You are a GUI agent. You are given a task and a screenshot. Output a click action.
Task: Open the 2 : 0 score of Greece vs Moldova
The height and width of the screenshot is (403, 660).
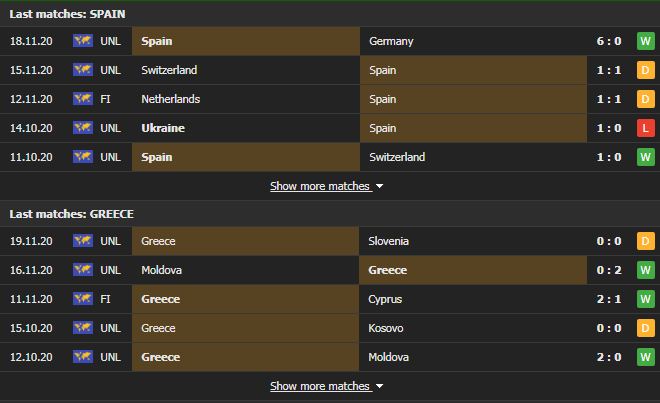click(609, 357)
